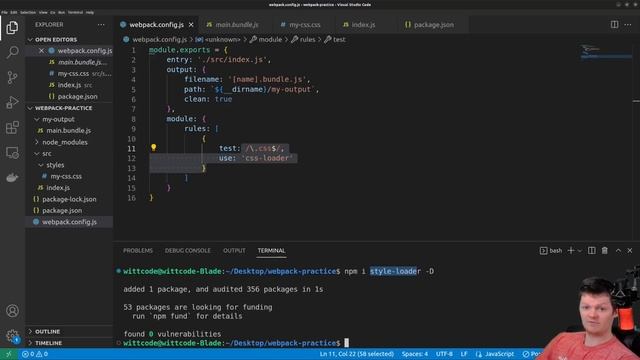Add a new terminal with plus icon
Viewport: 640px width, 360px height.
tap(571, 250)
